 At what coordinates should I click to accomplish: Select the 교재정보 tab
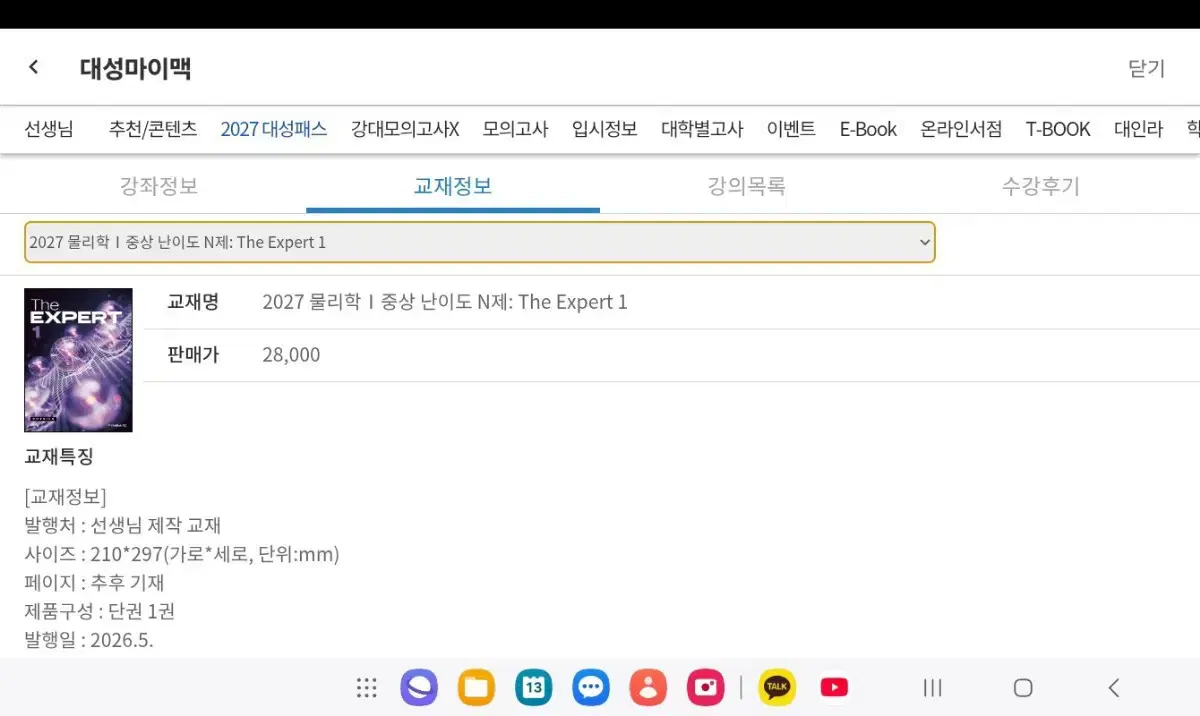(453, 186)
